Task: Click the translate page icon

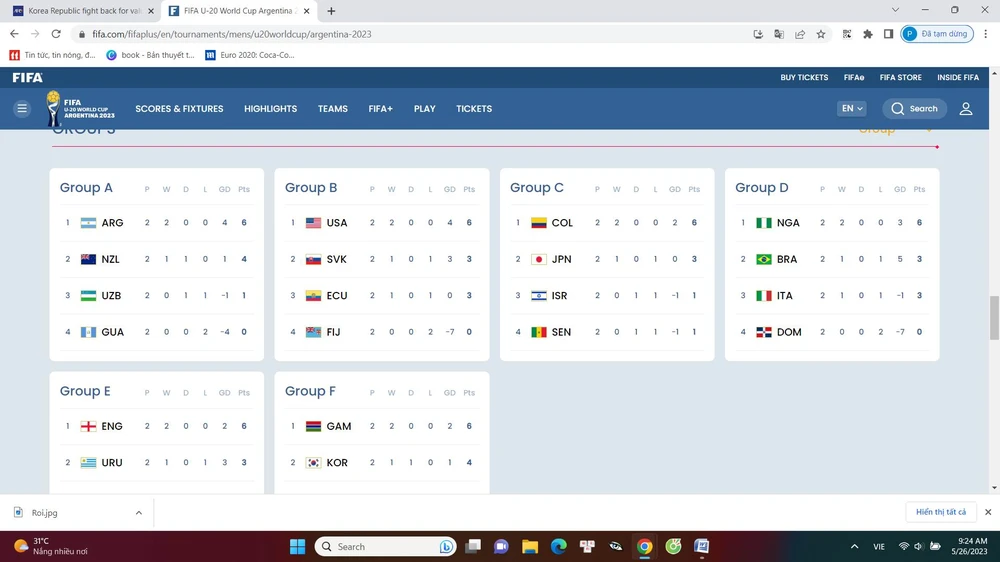Action: pyautogui.click(x=779, y=34)
